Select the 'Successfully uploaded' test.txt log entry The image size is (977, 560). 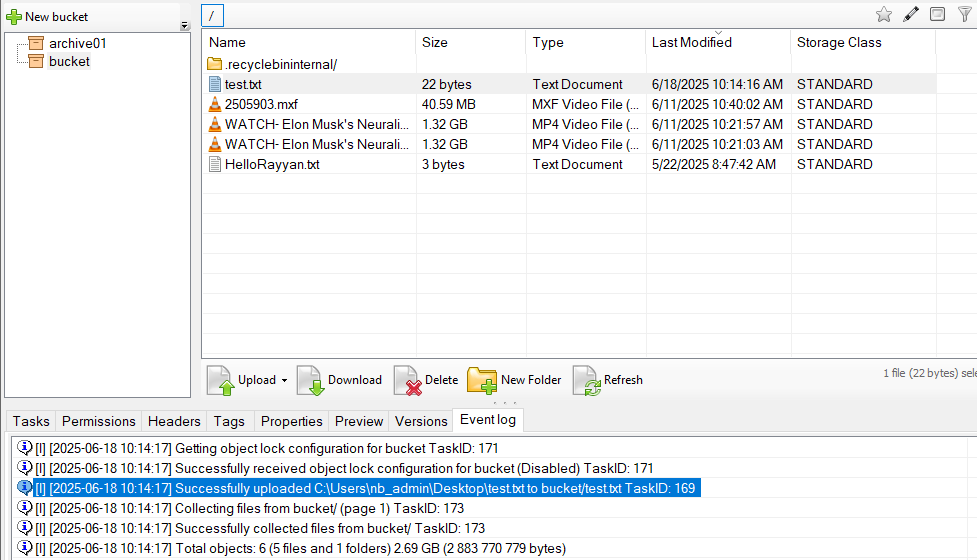(366, 488)
